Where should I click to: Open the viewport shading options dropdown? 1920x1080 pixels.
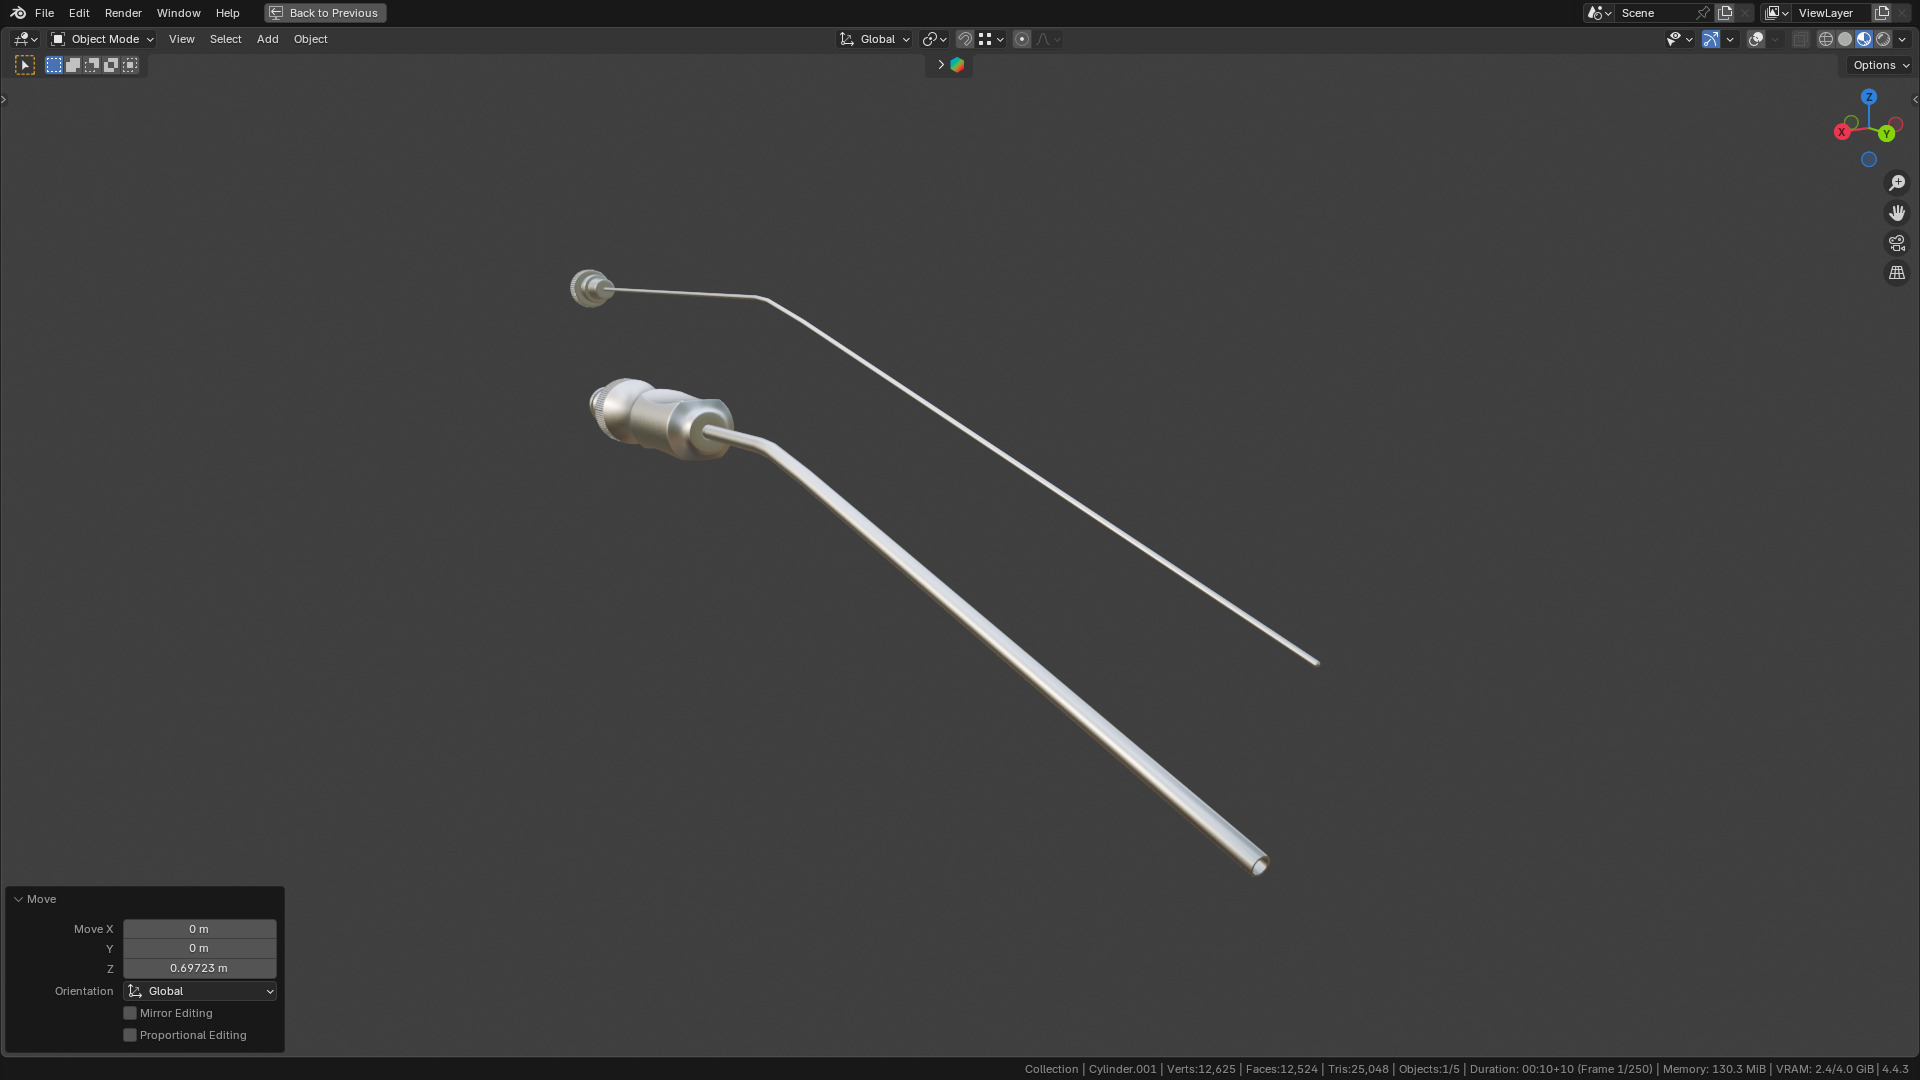pyautogui.click(x=1902, y=39)
